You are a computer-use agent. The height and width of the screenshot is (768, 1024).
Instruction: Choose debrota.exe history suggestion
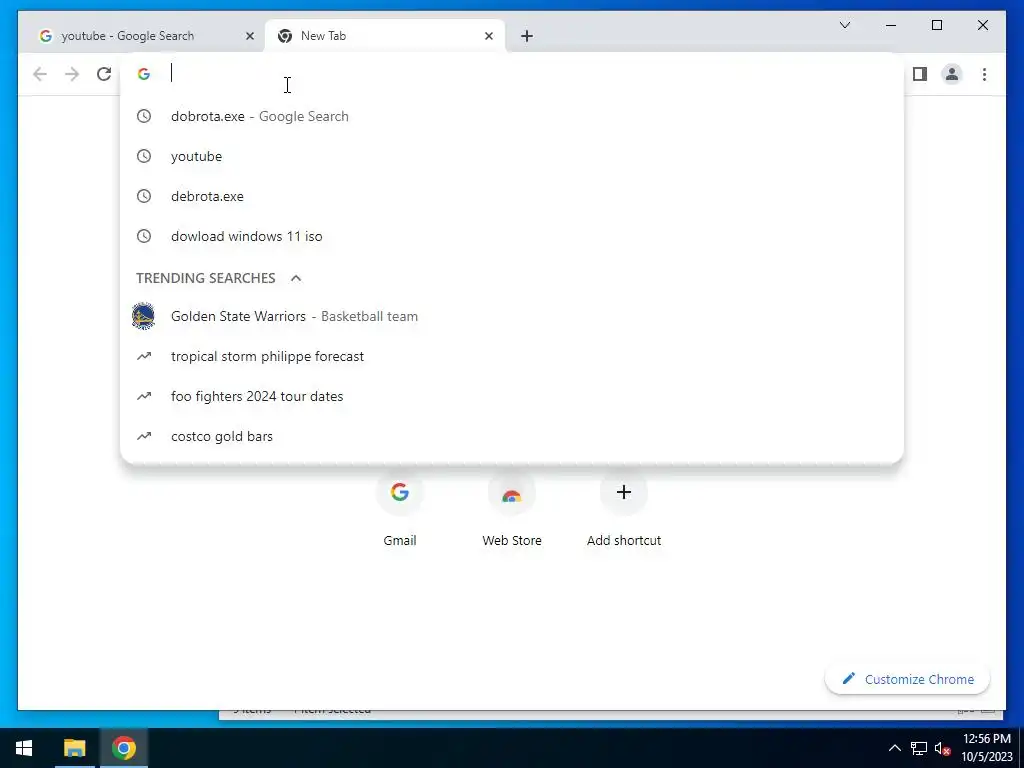click(512, 196)
